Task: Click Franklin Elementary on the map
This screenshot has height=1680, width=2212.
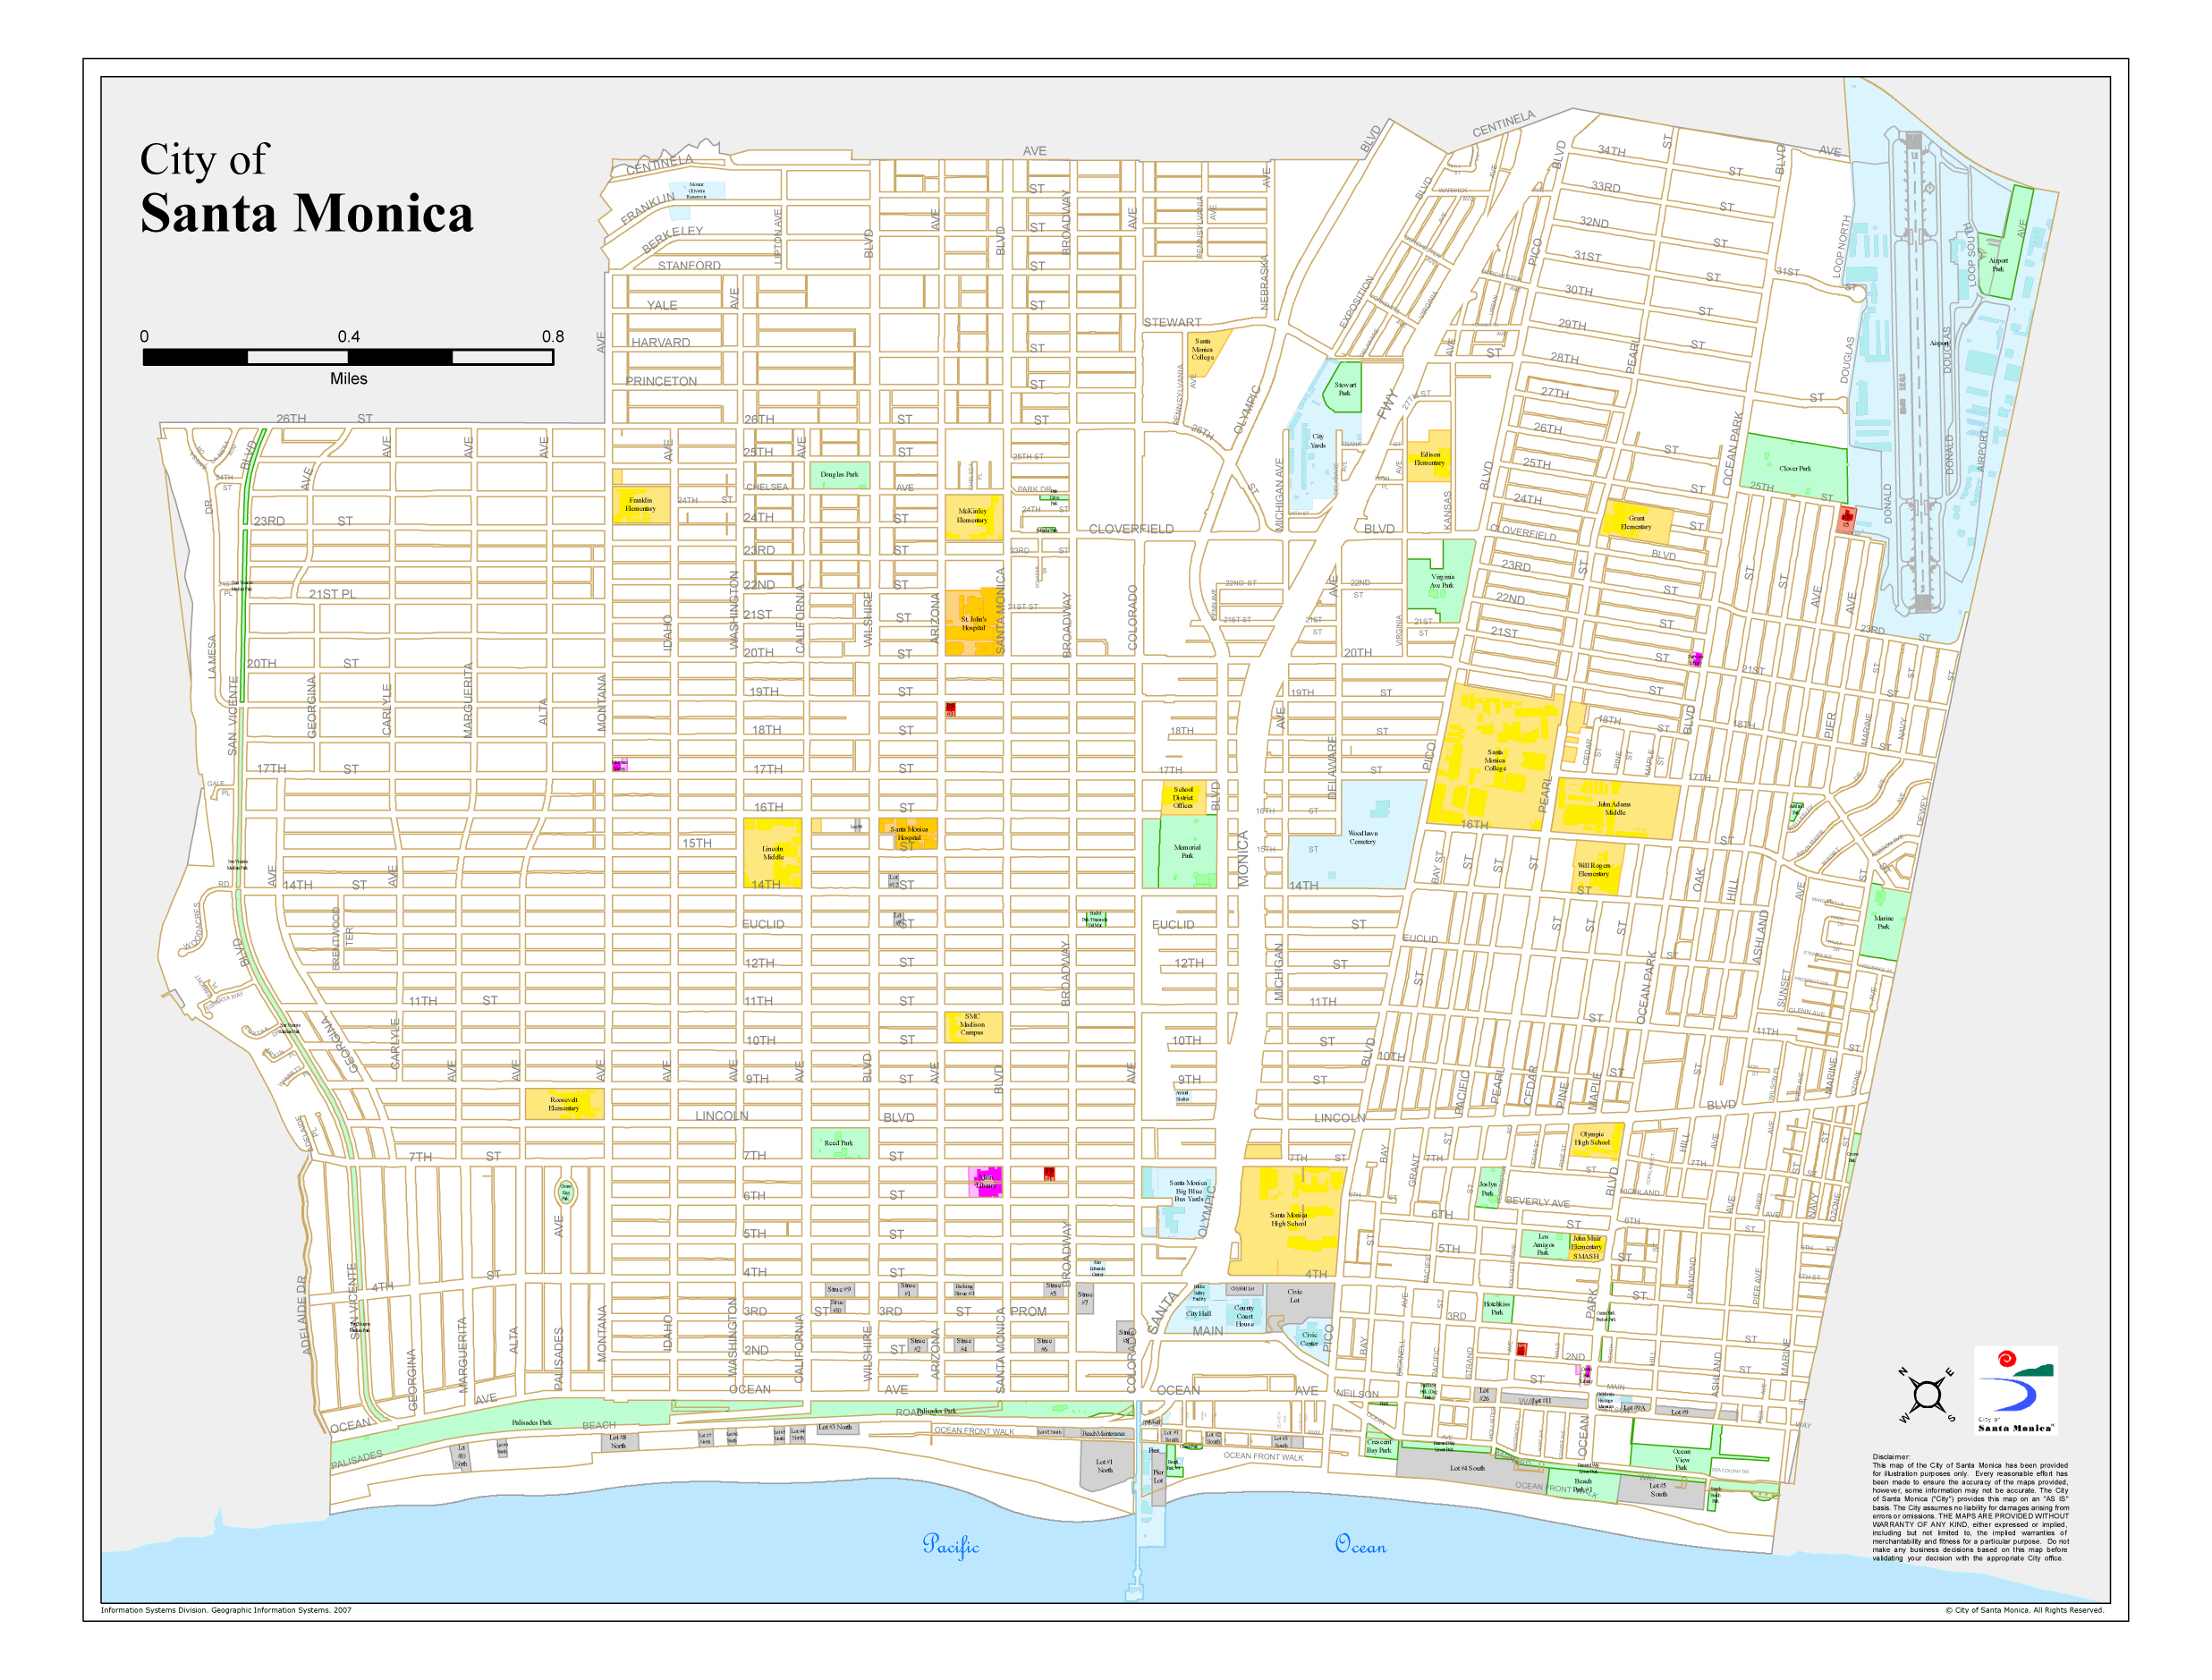Action: tap(640, 505)
